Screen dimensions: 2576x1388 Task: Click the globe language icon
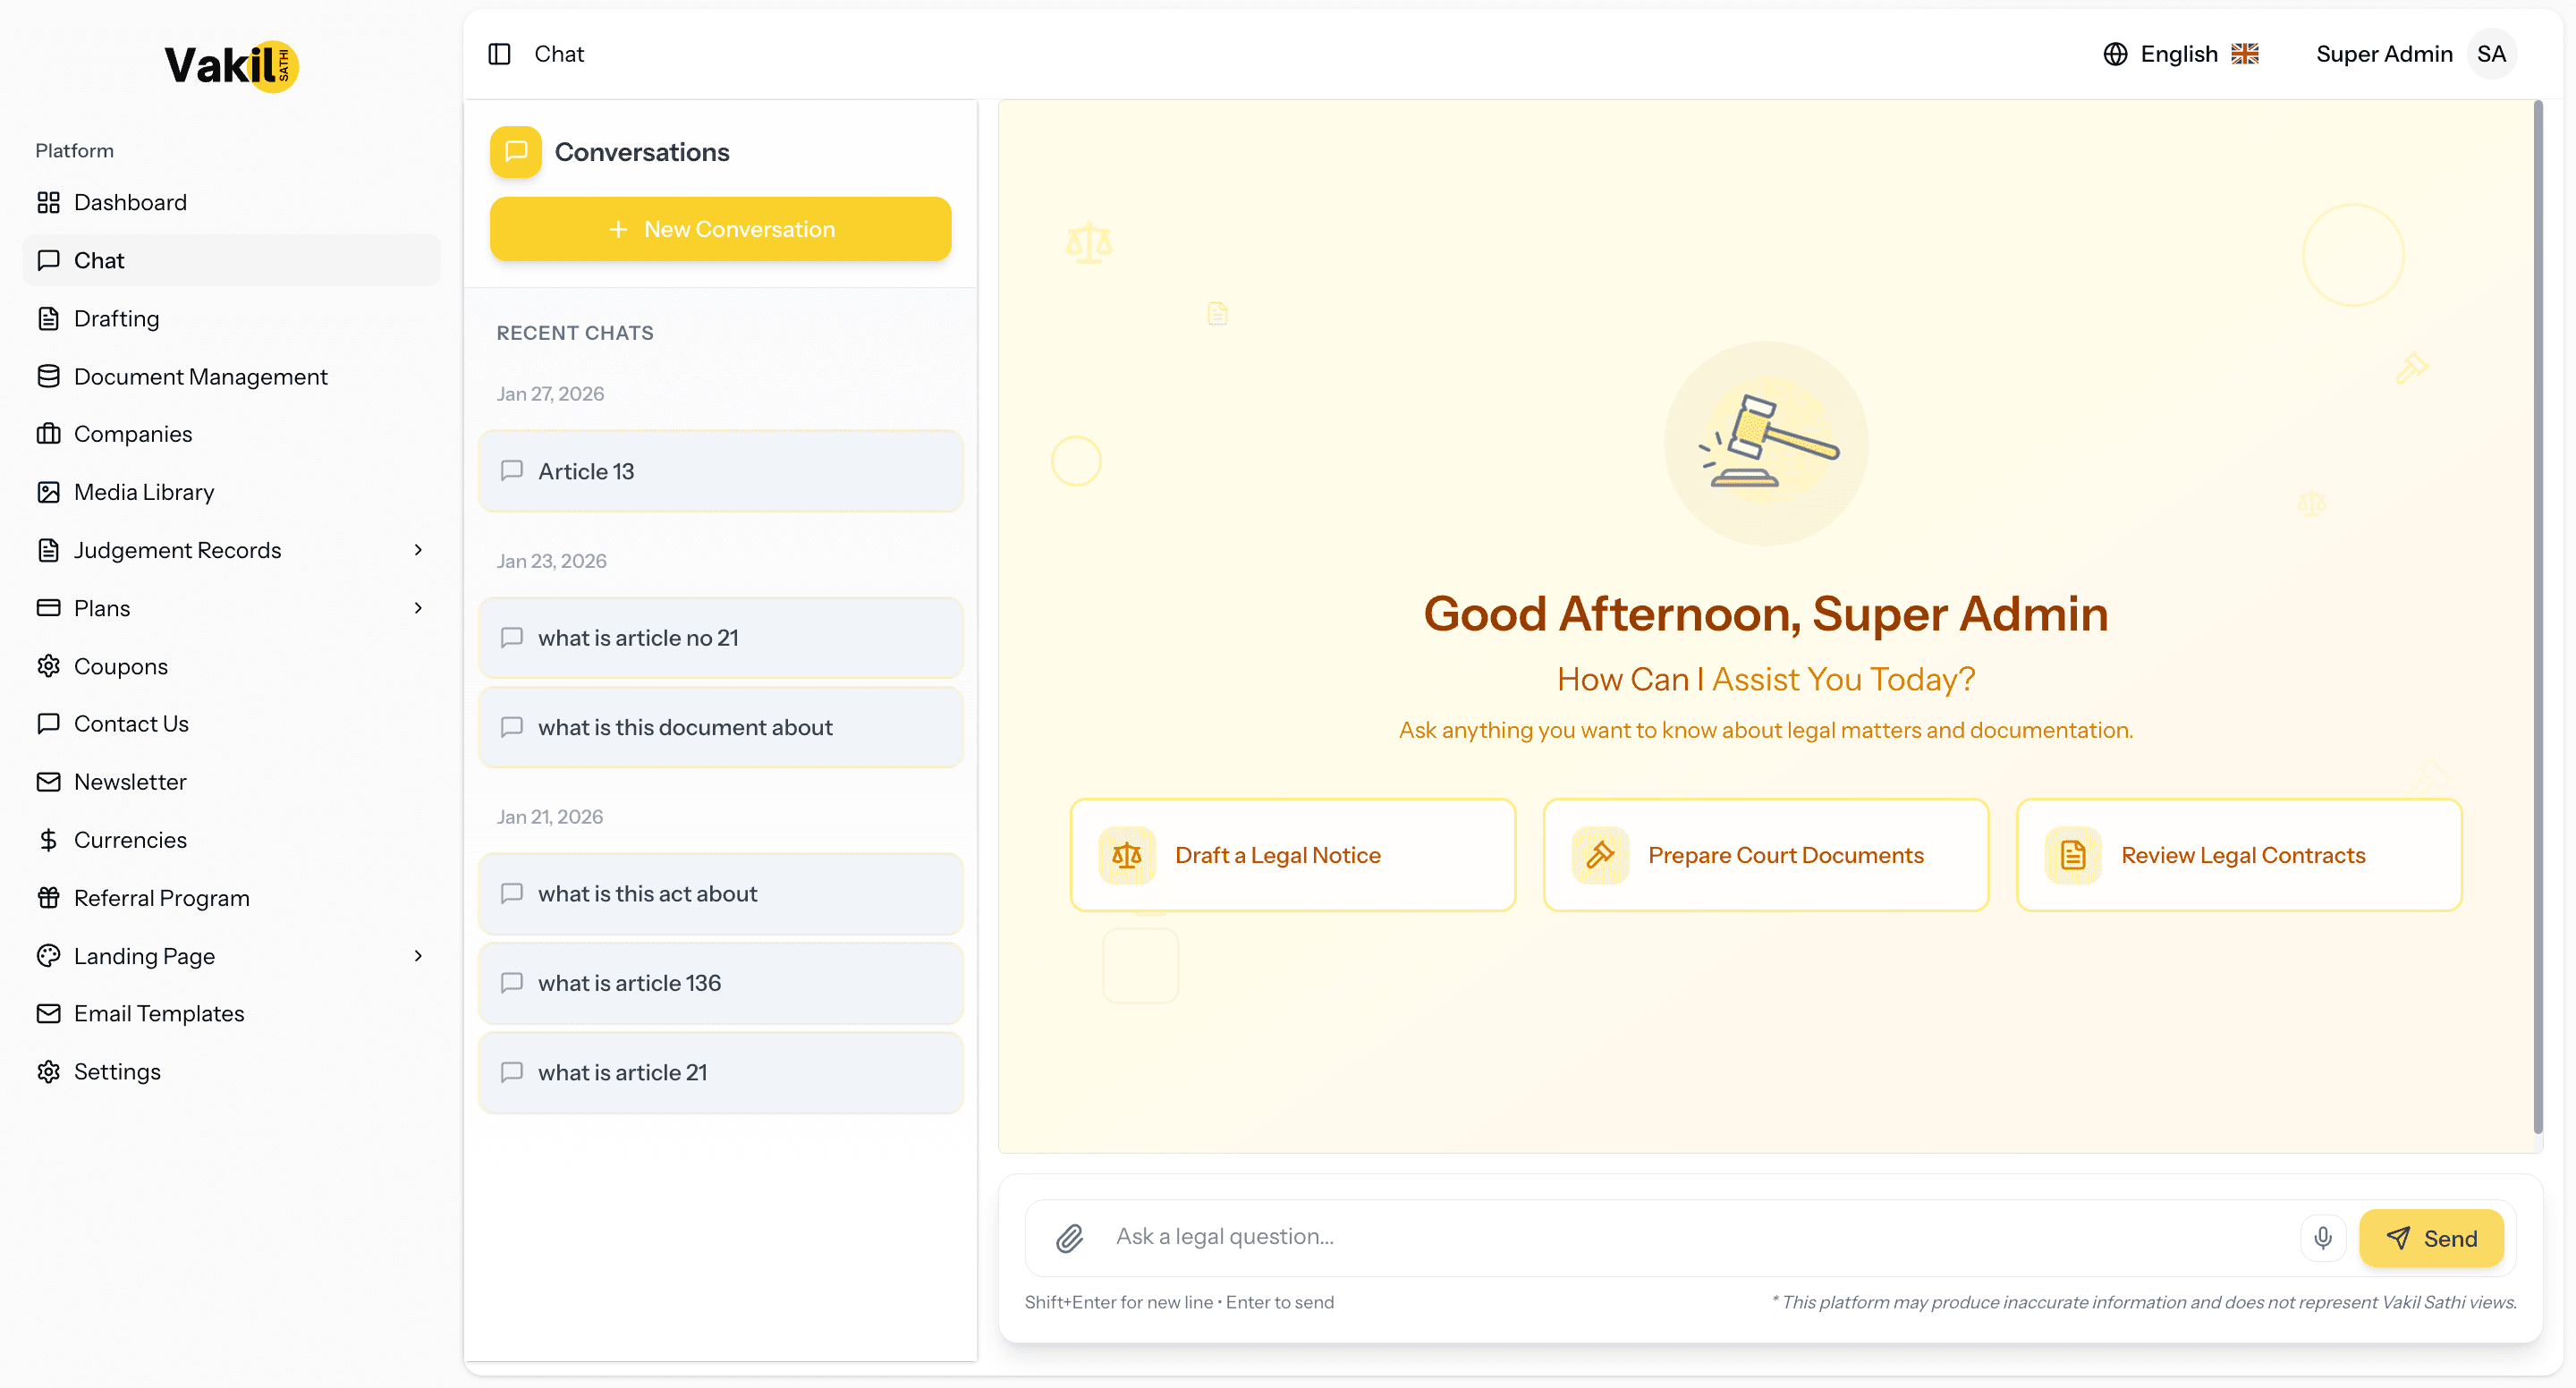point(2115,54)
